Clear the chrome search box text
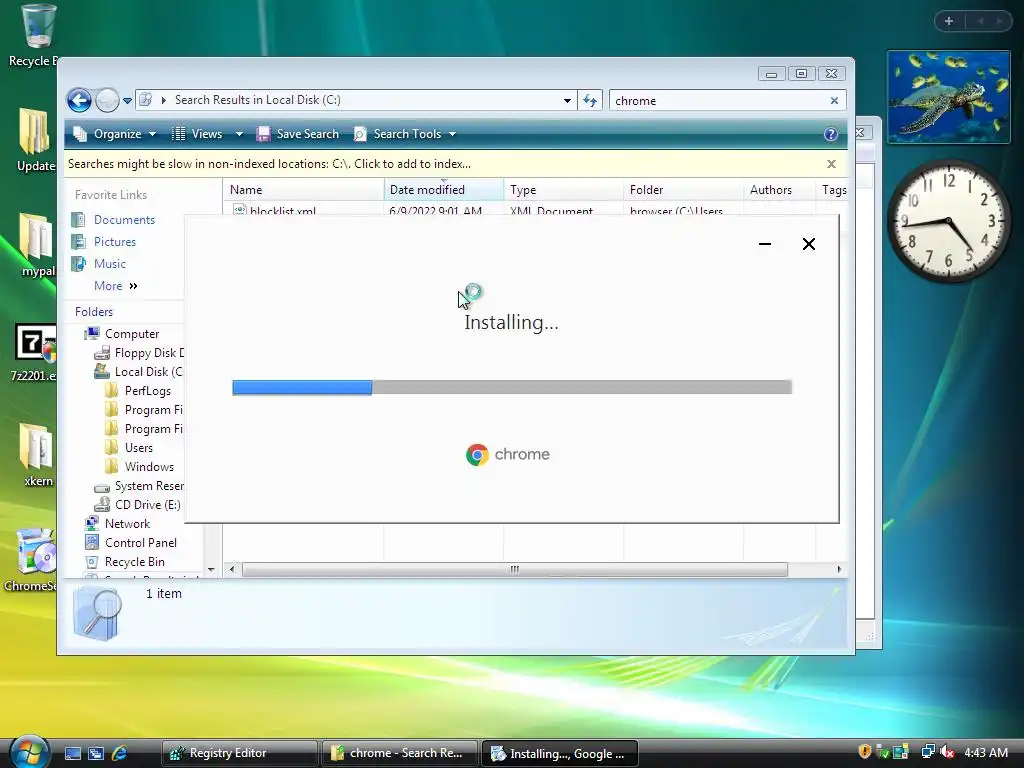1024x768 pixels. pyautogui.click(x=834, y=101)
